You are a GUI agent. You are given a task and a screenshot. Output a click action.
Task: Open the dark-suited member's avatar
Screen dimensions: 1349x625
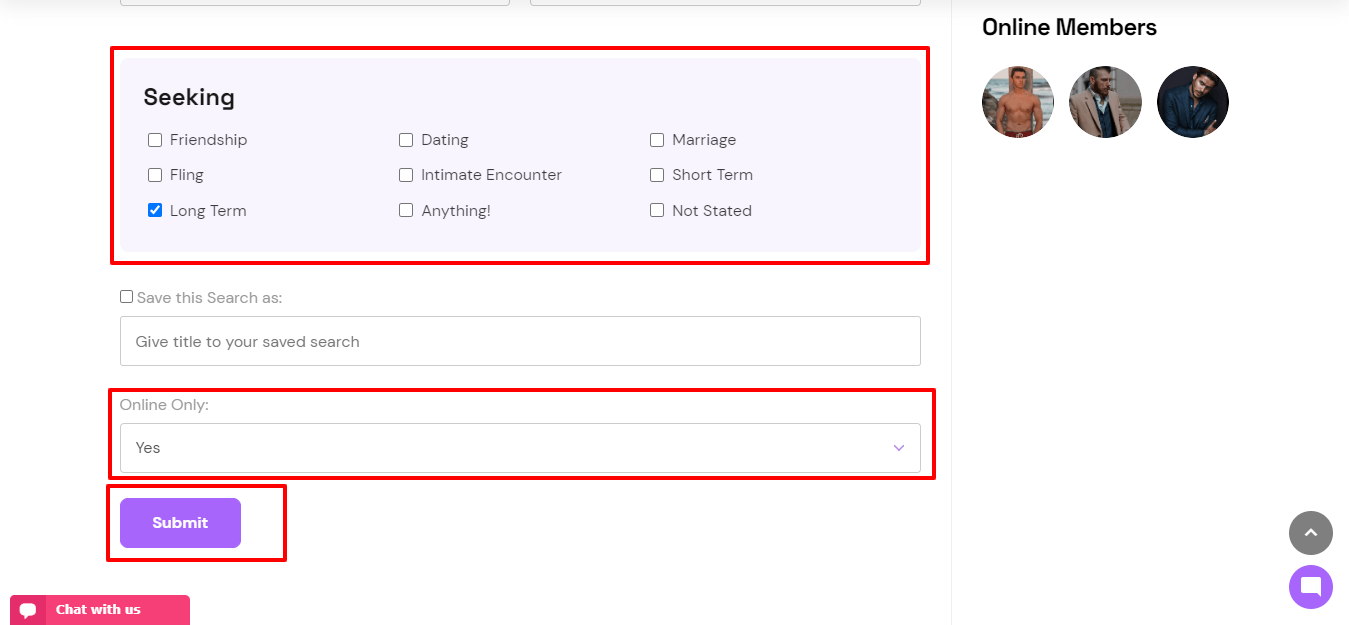(1193, 102)
